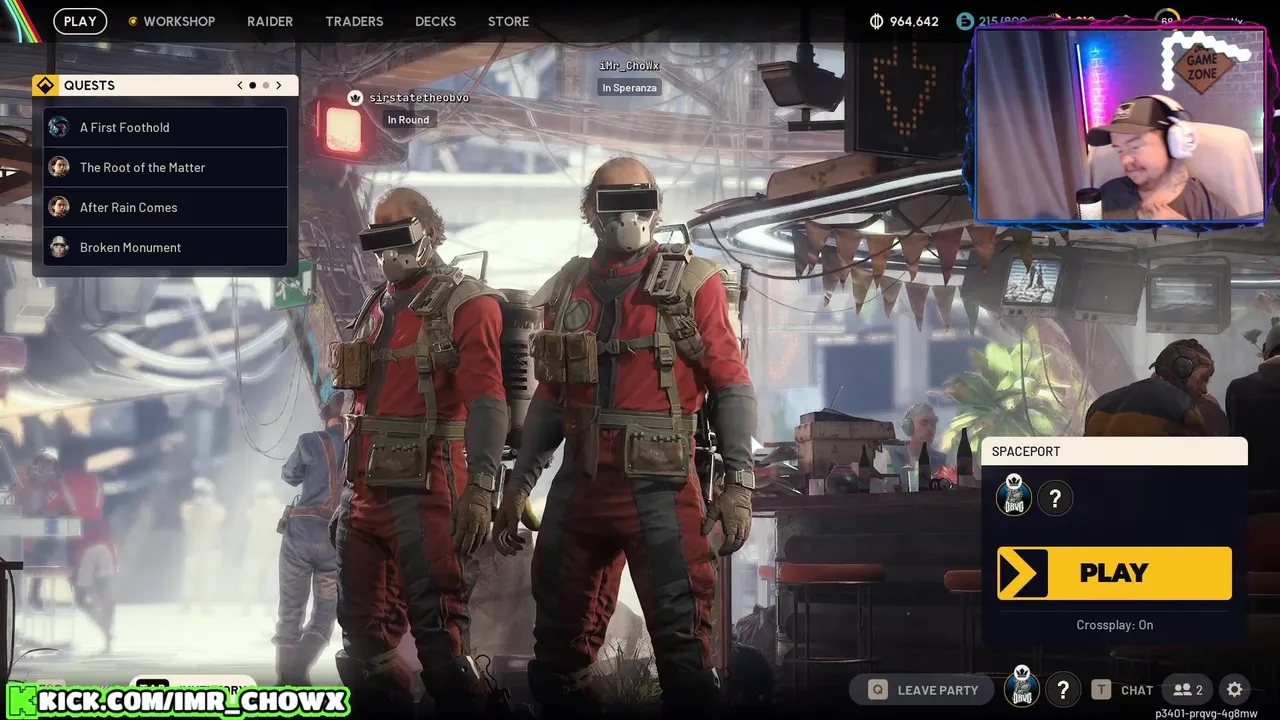Go to next quests page arrow
The image size is (1280, 720).
[279, 85]
